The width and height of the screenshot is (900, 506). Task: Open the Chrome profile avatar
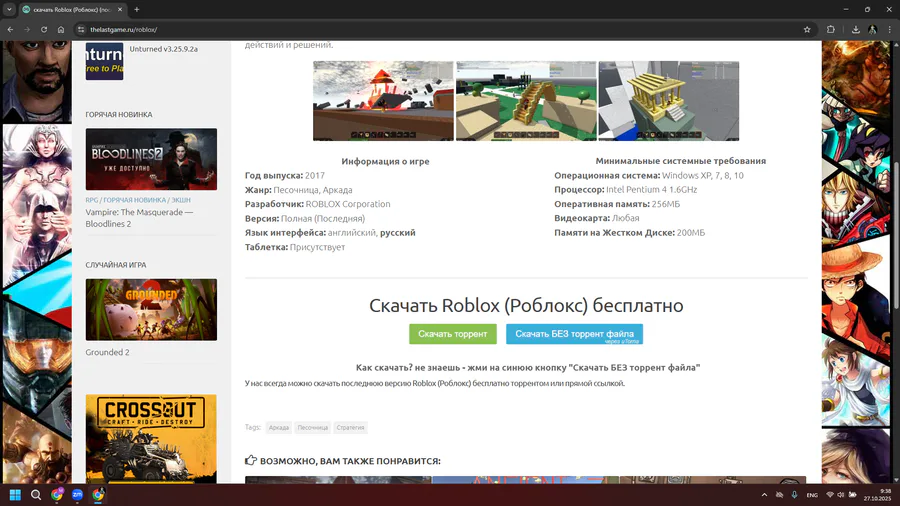872,29
